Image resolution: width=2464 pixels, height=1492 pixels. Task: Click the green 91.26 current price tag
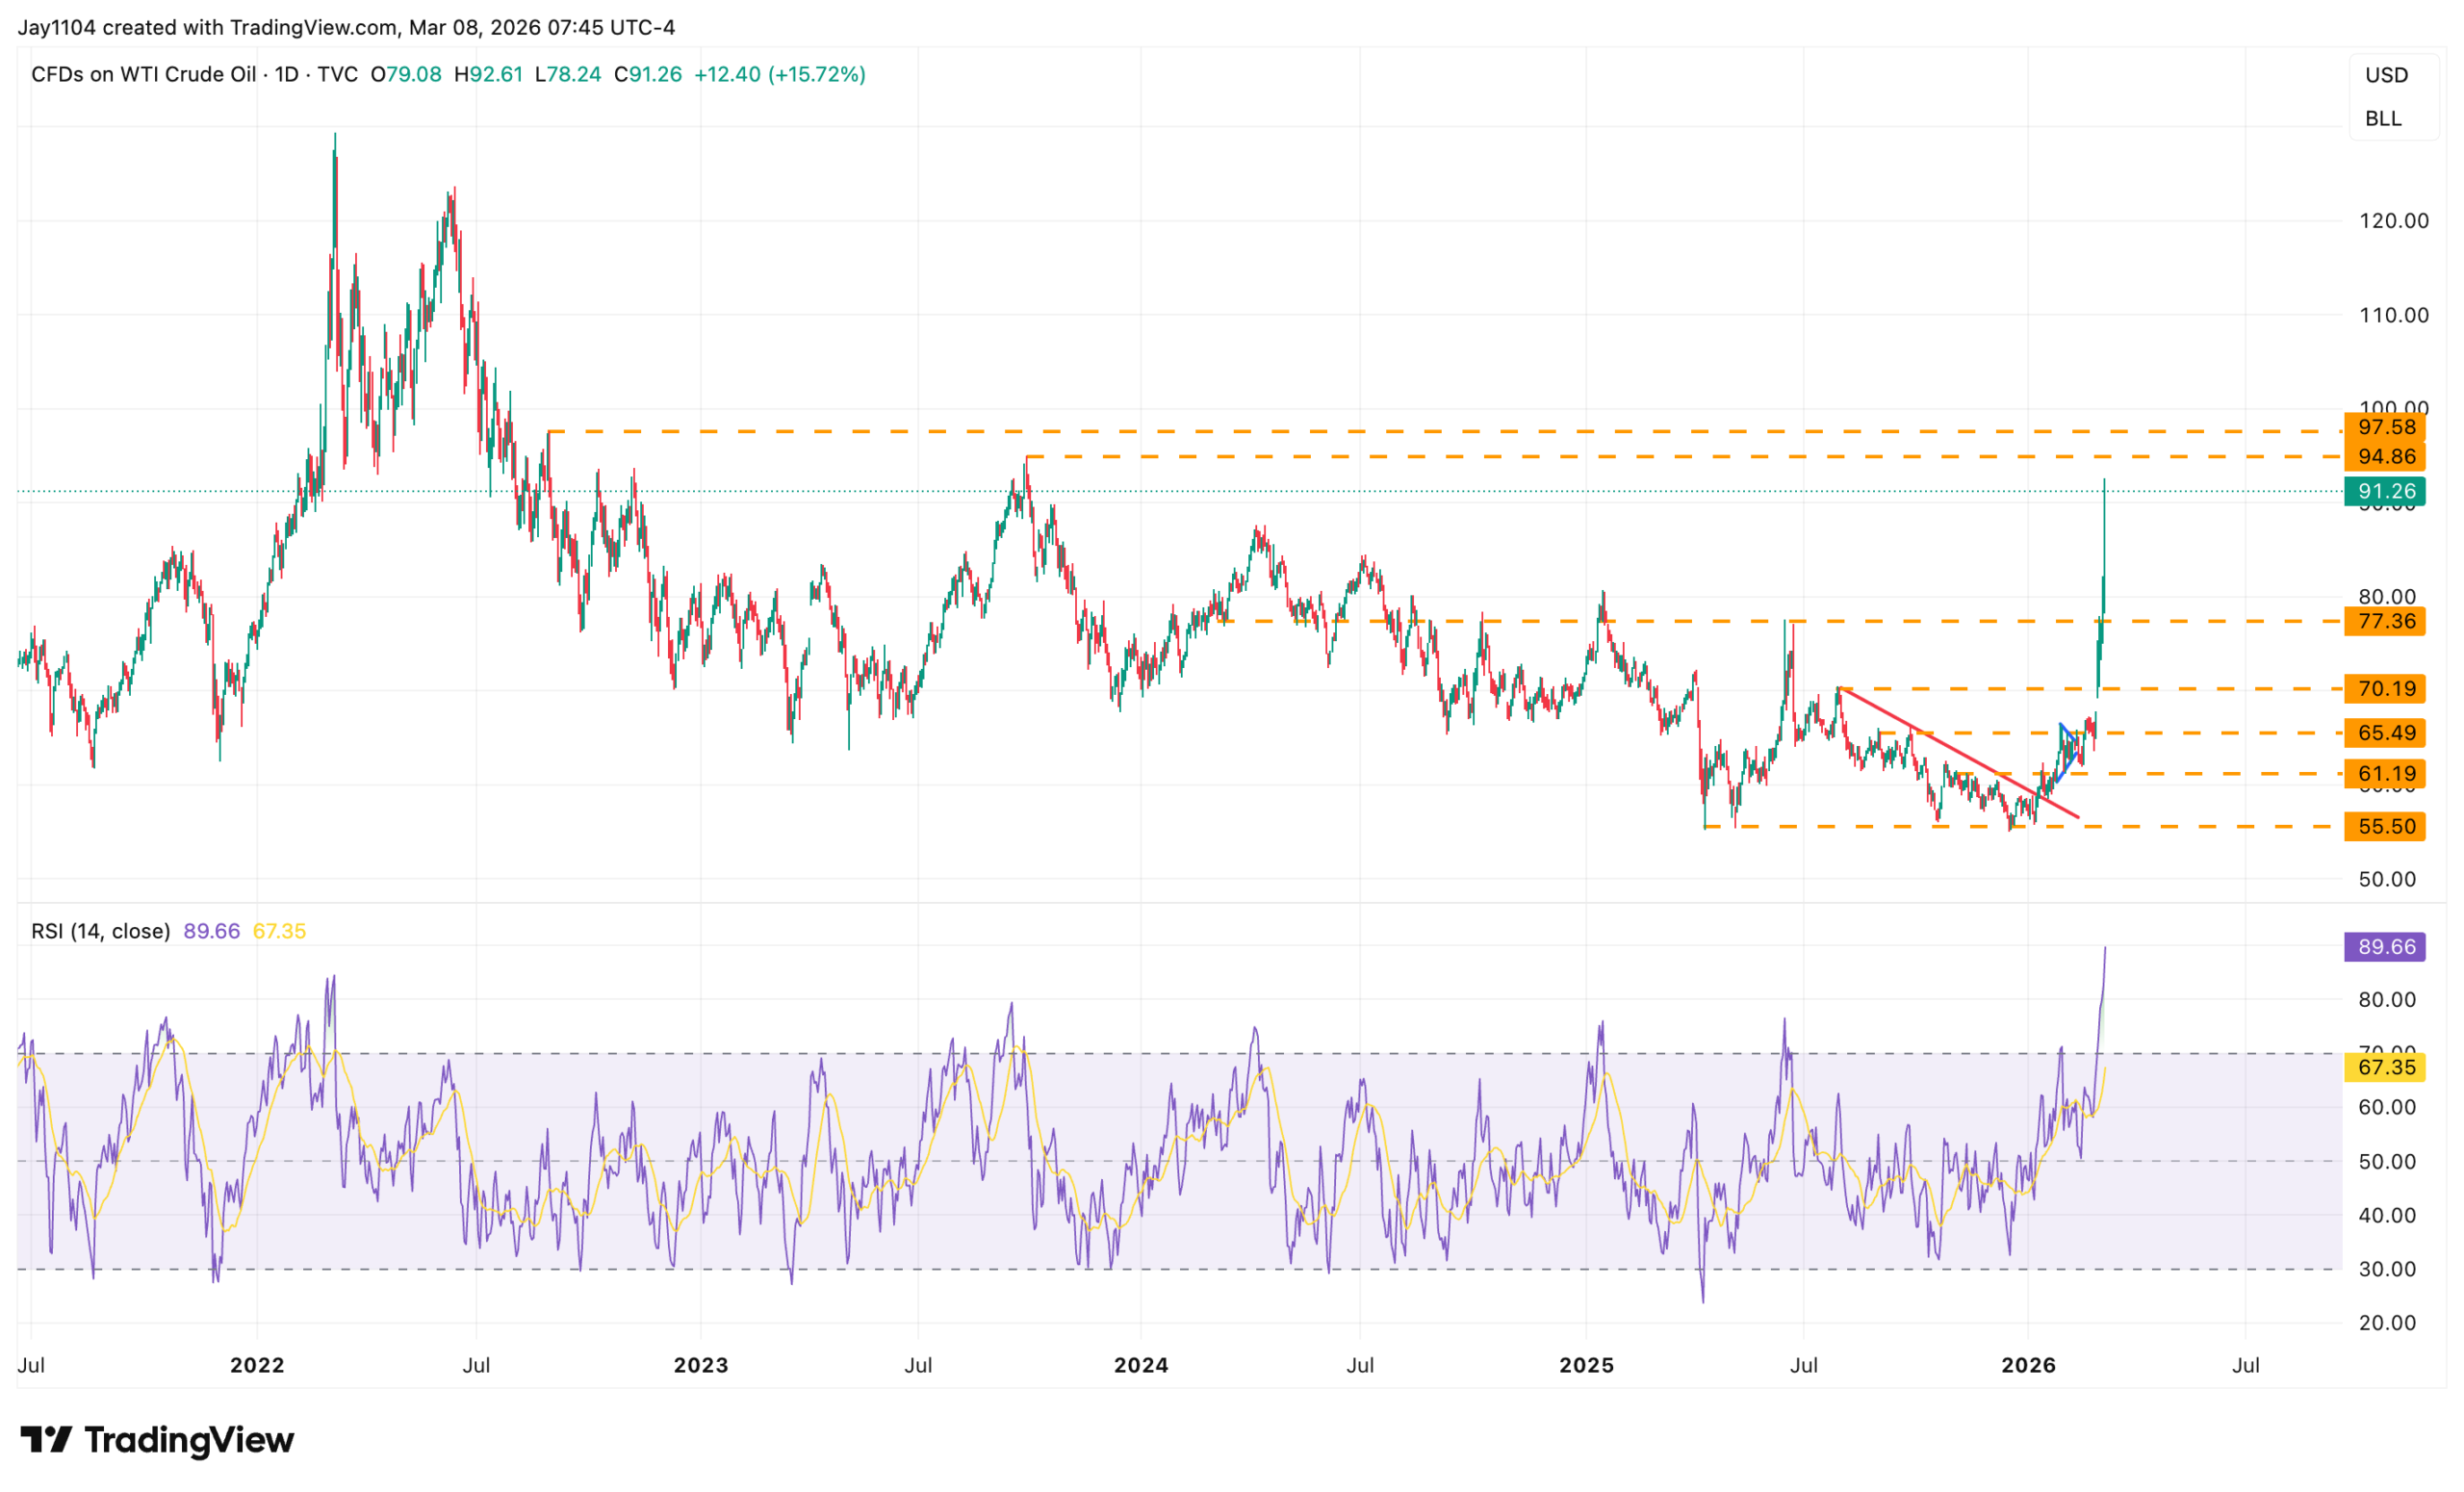[2384, 491]
